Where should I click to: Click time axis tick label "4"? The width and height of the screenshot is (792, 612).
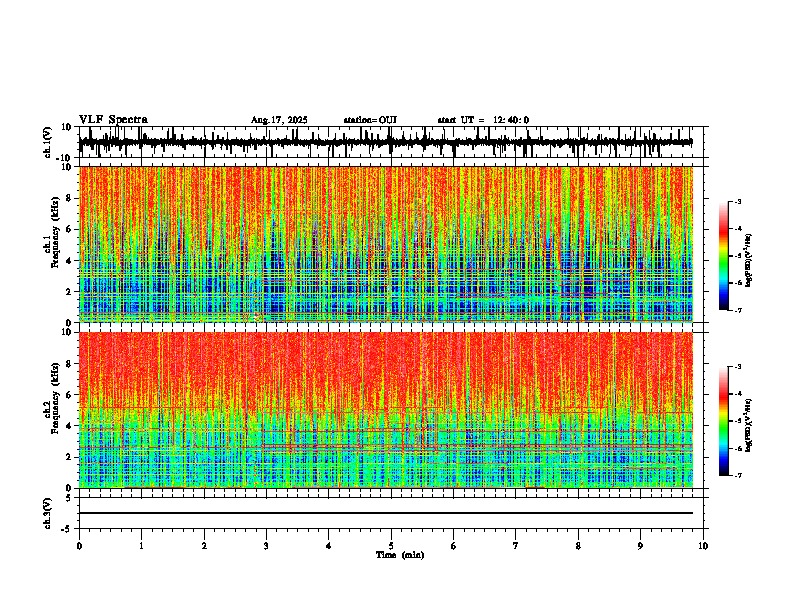pyautogui.click(x=328, y=546)
